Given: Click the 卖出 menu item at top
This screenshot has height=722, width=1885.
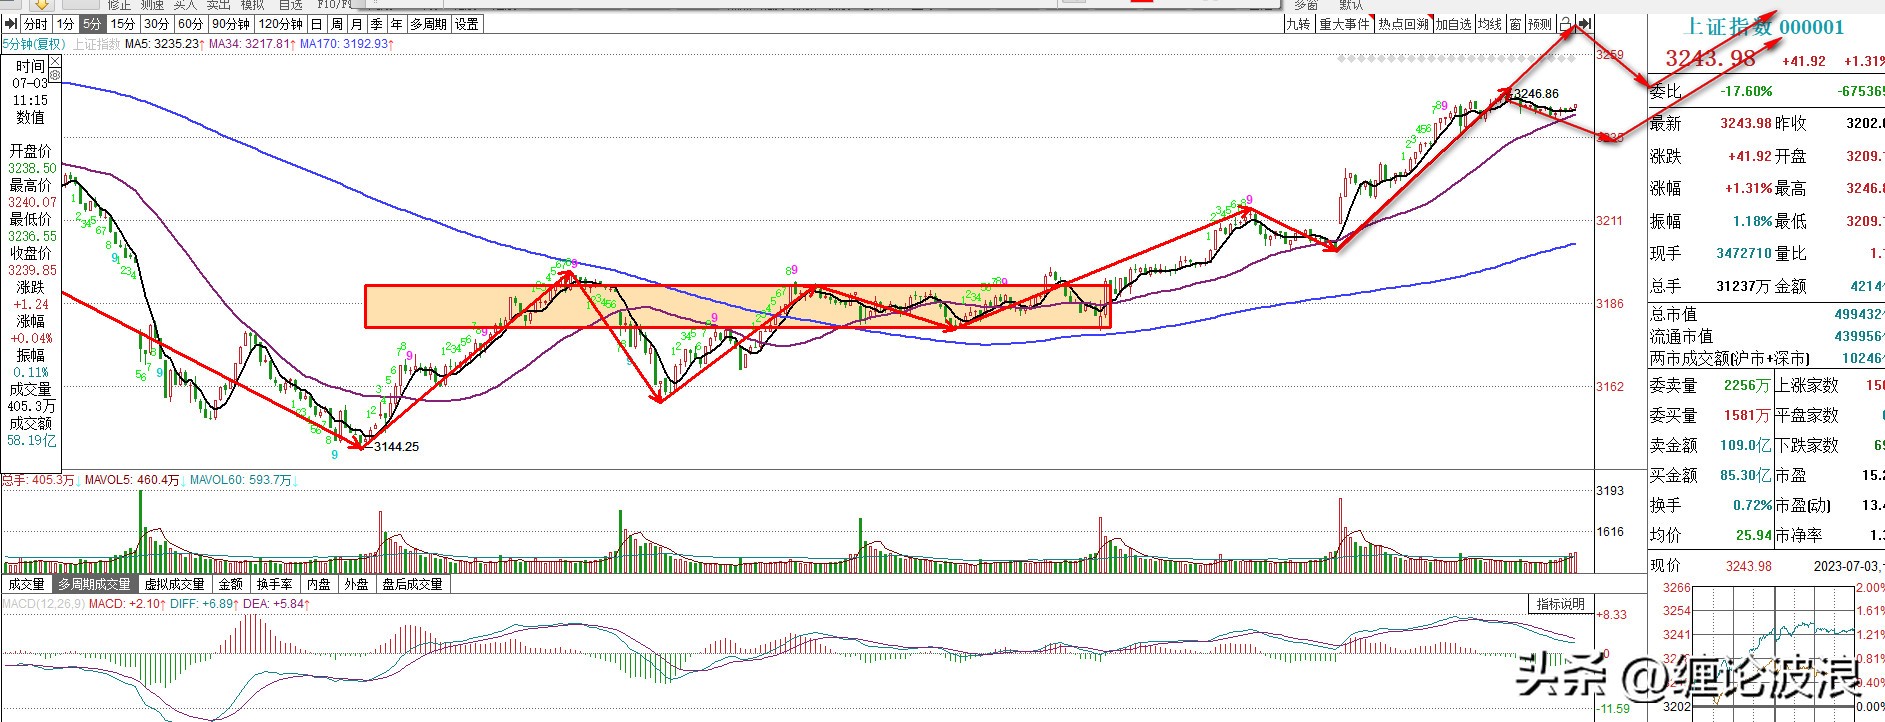Looking at the screenshot, I should tap(219, 5).
